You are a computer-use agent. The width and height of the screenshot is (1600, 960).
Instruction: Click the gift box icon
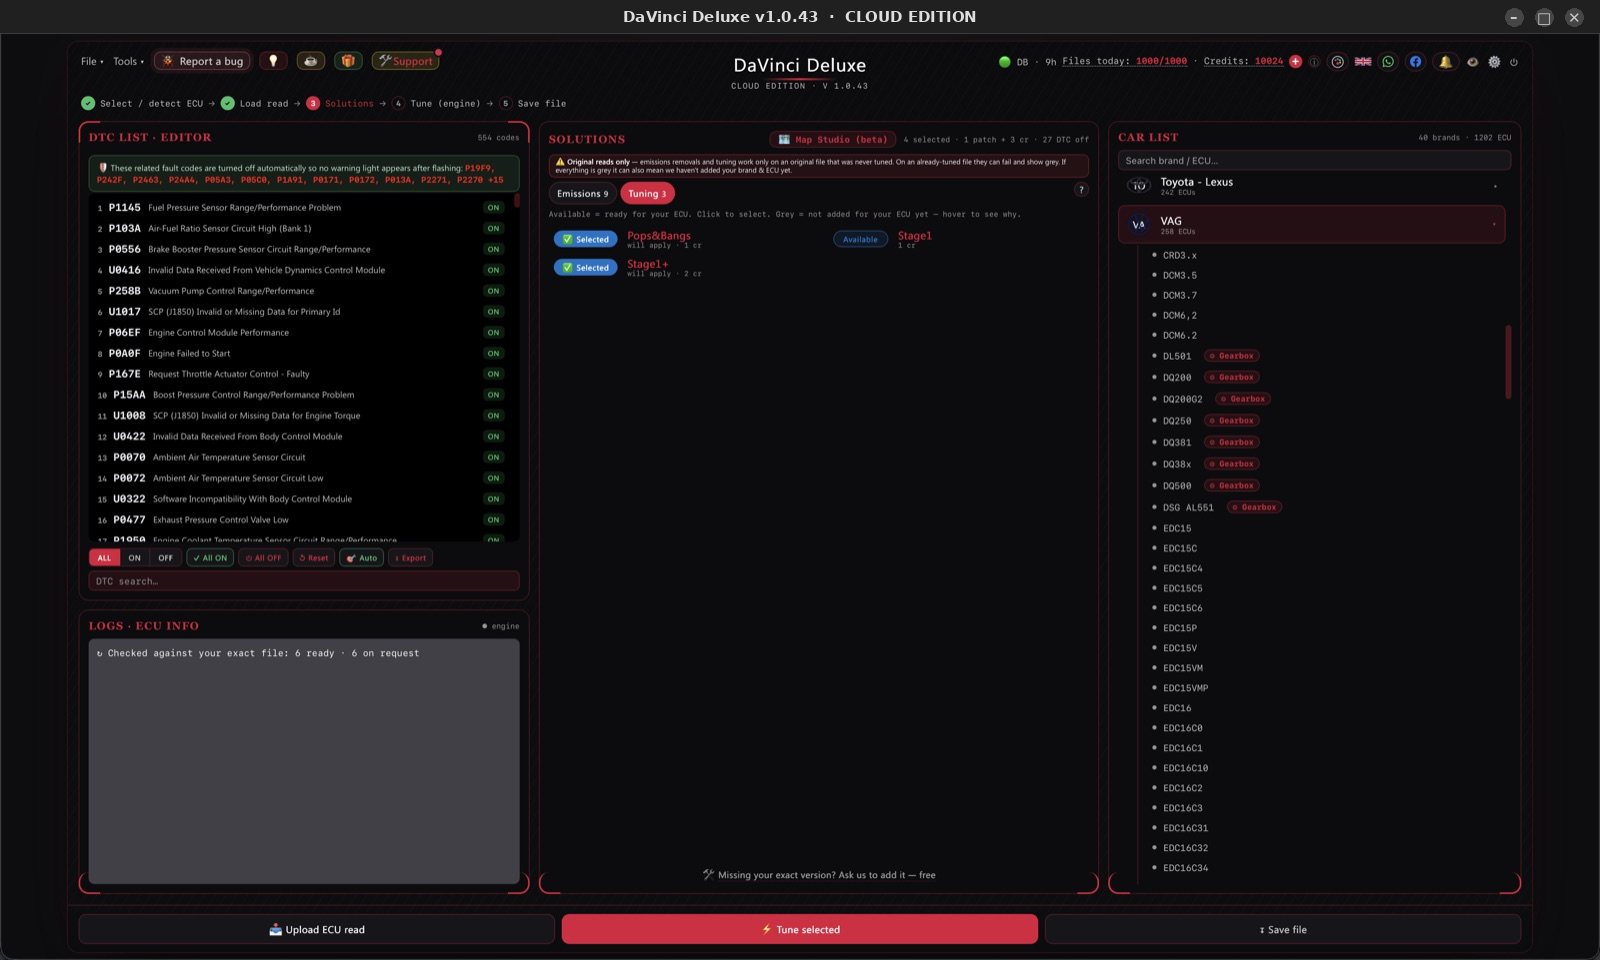pyautogui.click(x=348, y=61)
